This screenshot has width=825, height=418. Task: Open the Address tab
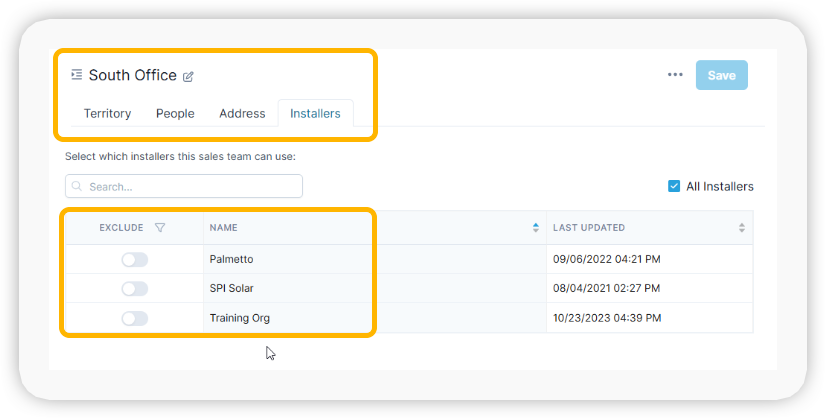(x=242, y=113)
